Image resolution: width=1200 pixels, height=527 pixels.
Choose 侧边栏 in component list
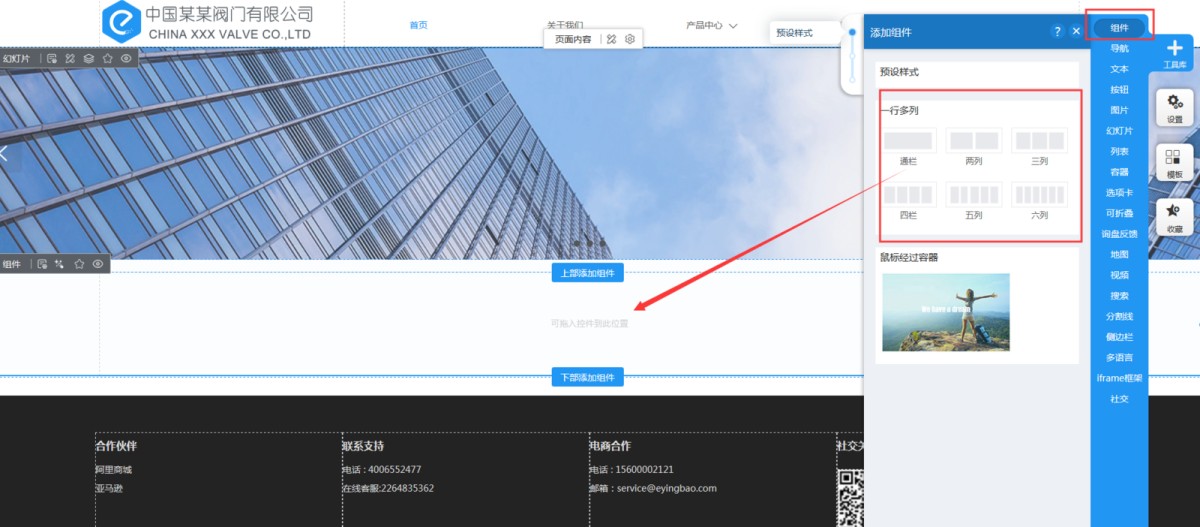pos(1119,337)
